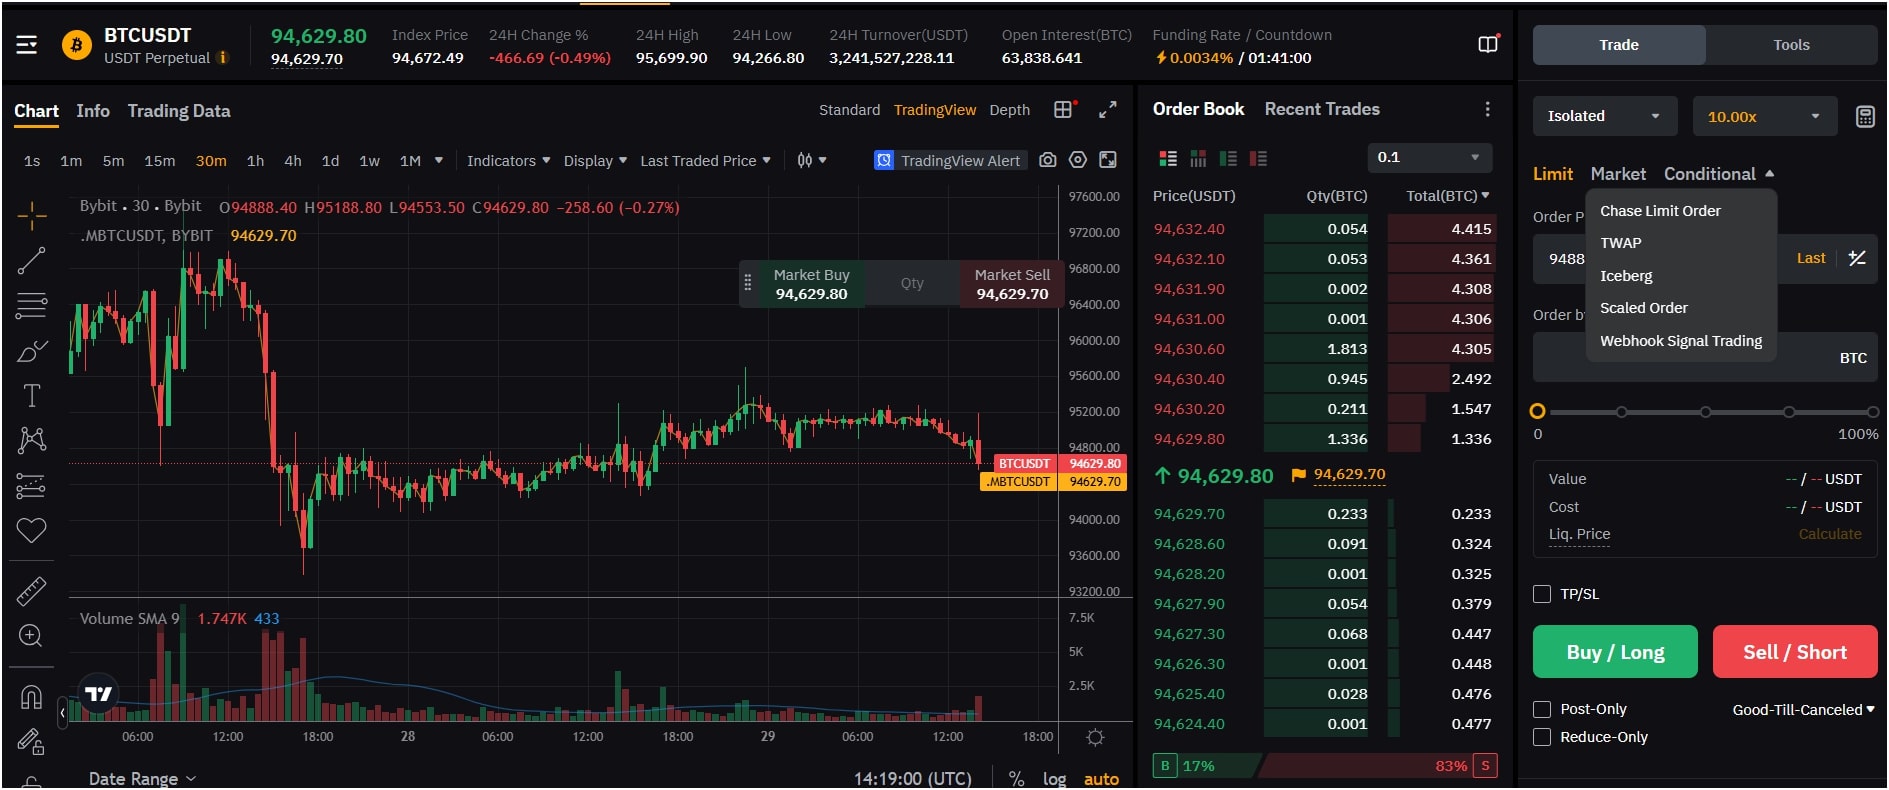Image resolution: width=1889 pixels, height=790 pixels.
Task: Click the Sell / Short button
Action: tap(1795, 652)
